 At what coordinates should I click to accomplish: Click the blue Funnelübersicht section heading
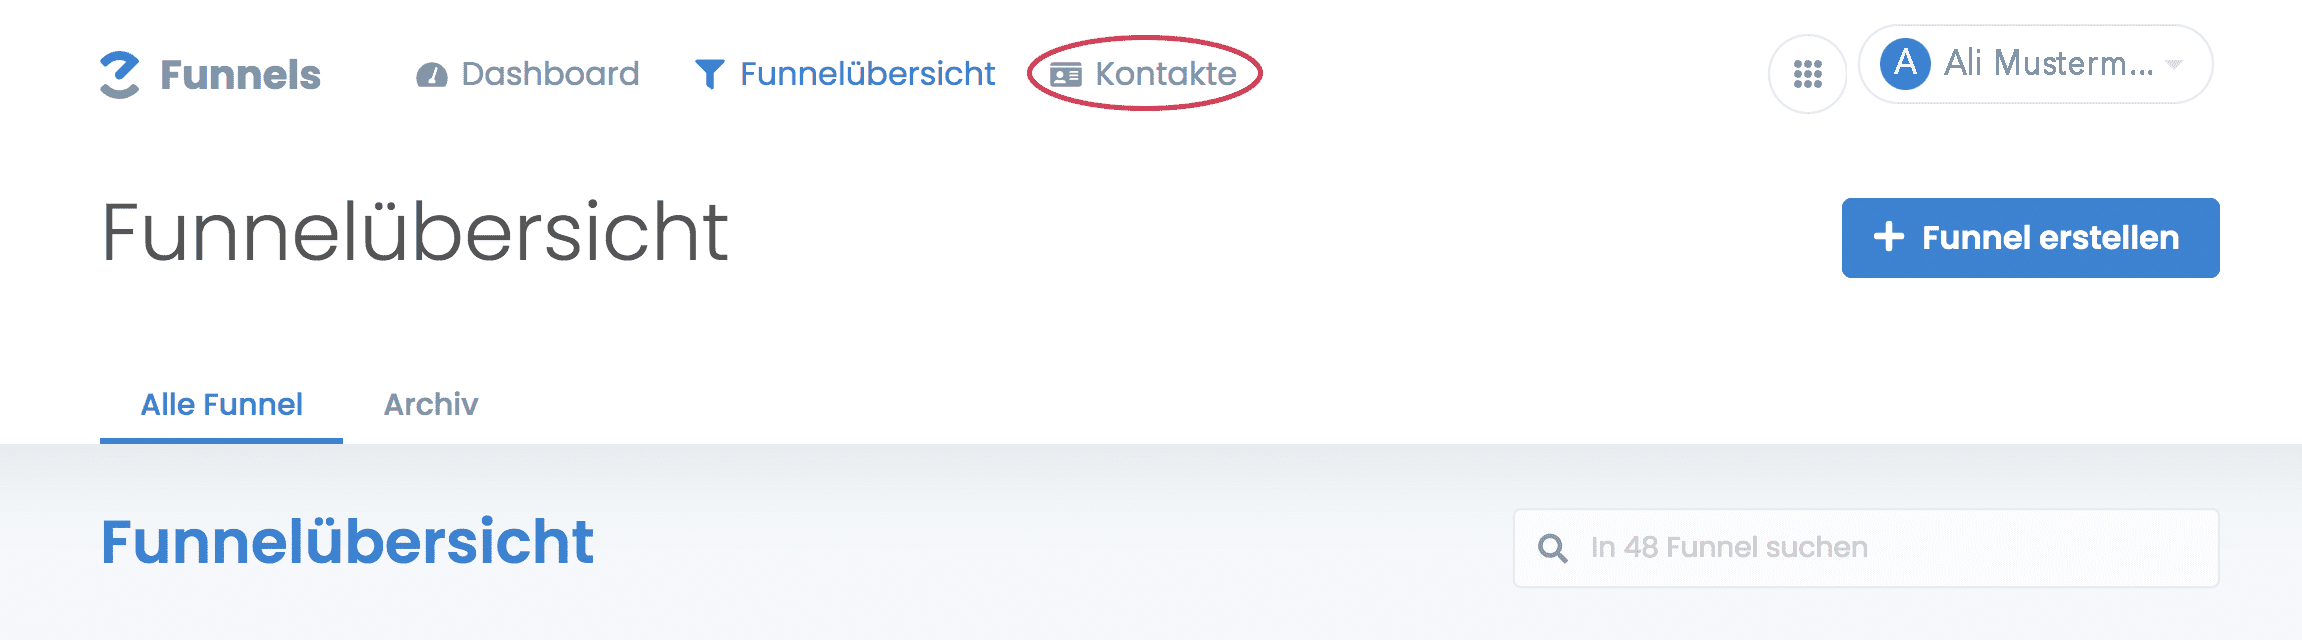pos(347,542)
